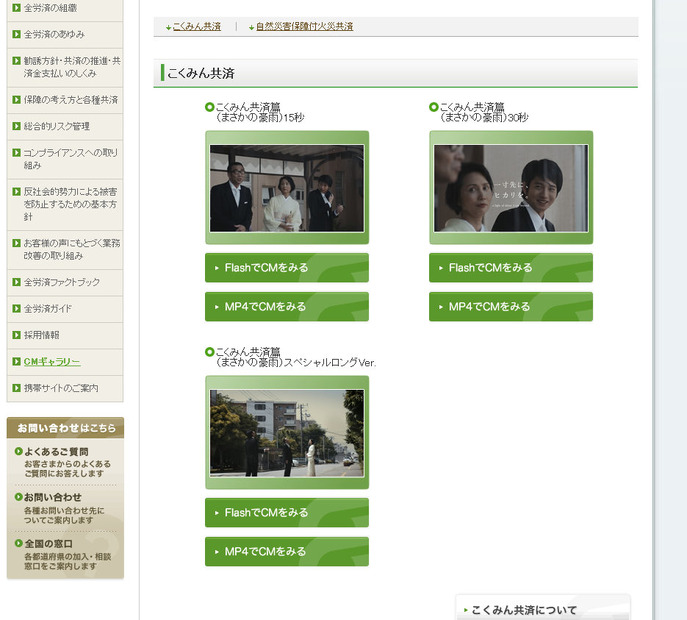Viewport: 687px width, 620px height.
Task: Open よくあるご質問 FAQ link
Action: coord(57,452)
